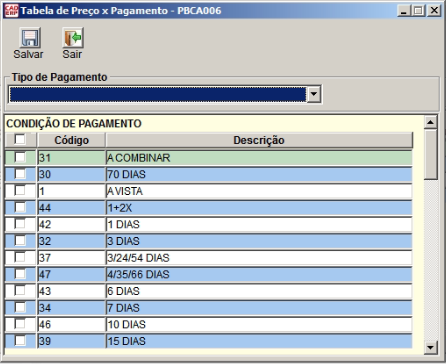This screenshot has height=364, width=446.
Task: Check the box for row 39 15 DIAS
Action: point(20,341)
